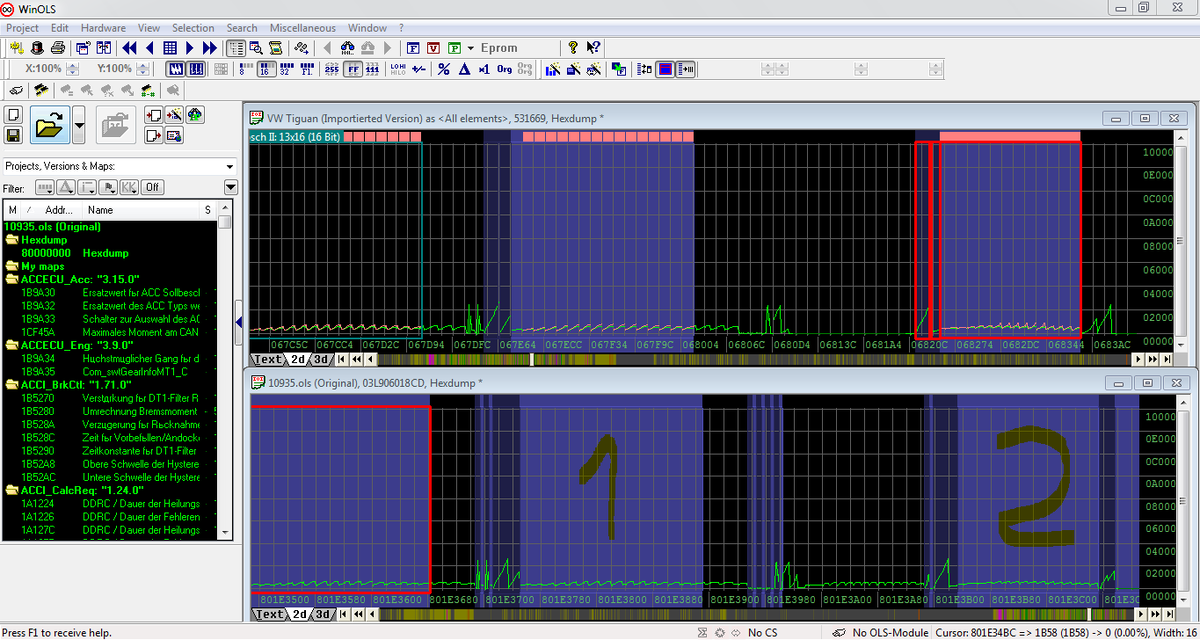The image size is (1200, 640).
Task: Toggle the FL float display mode
Action: [306, 69]
